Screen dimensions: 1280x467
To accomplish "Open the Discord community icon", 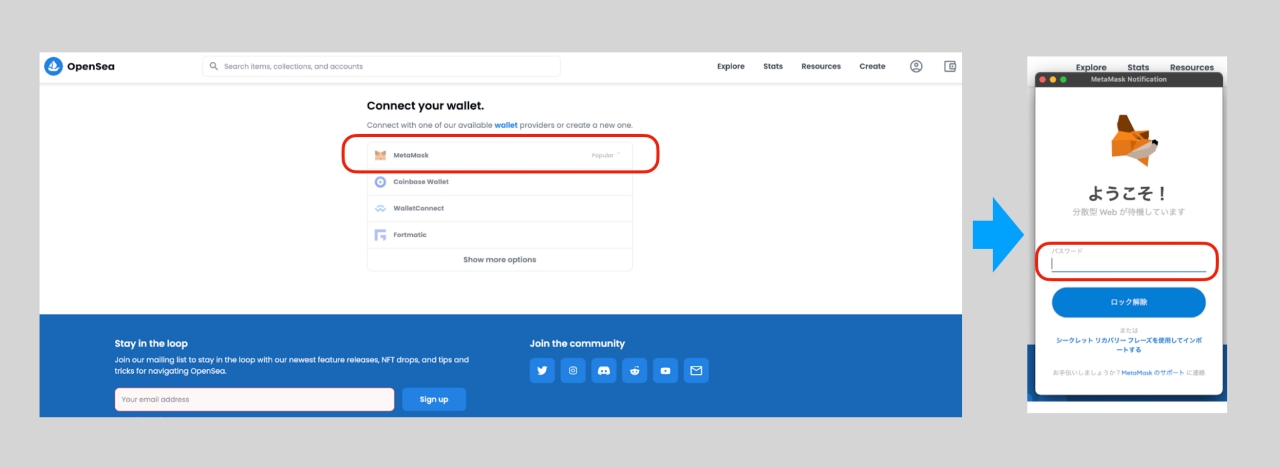I will 604,370.
